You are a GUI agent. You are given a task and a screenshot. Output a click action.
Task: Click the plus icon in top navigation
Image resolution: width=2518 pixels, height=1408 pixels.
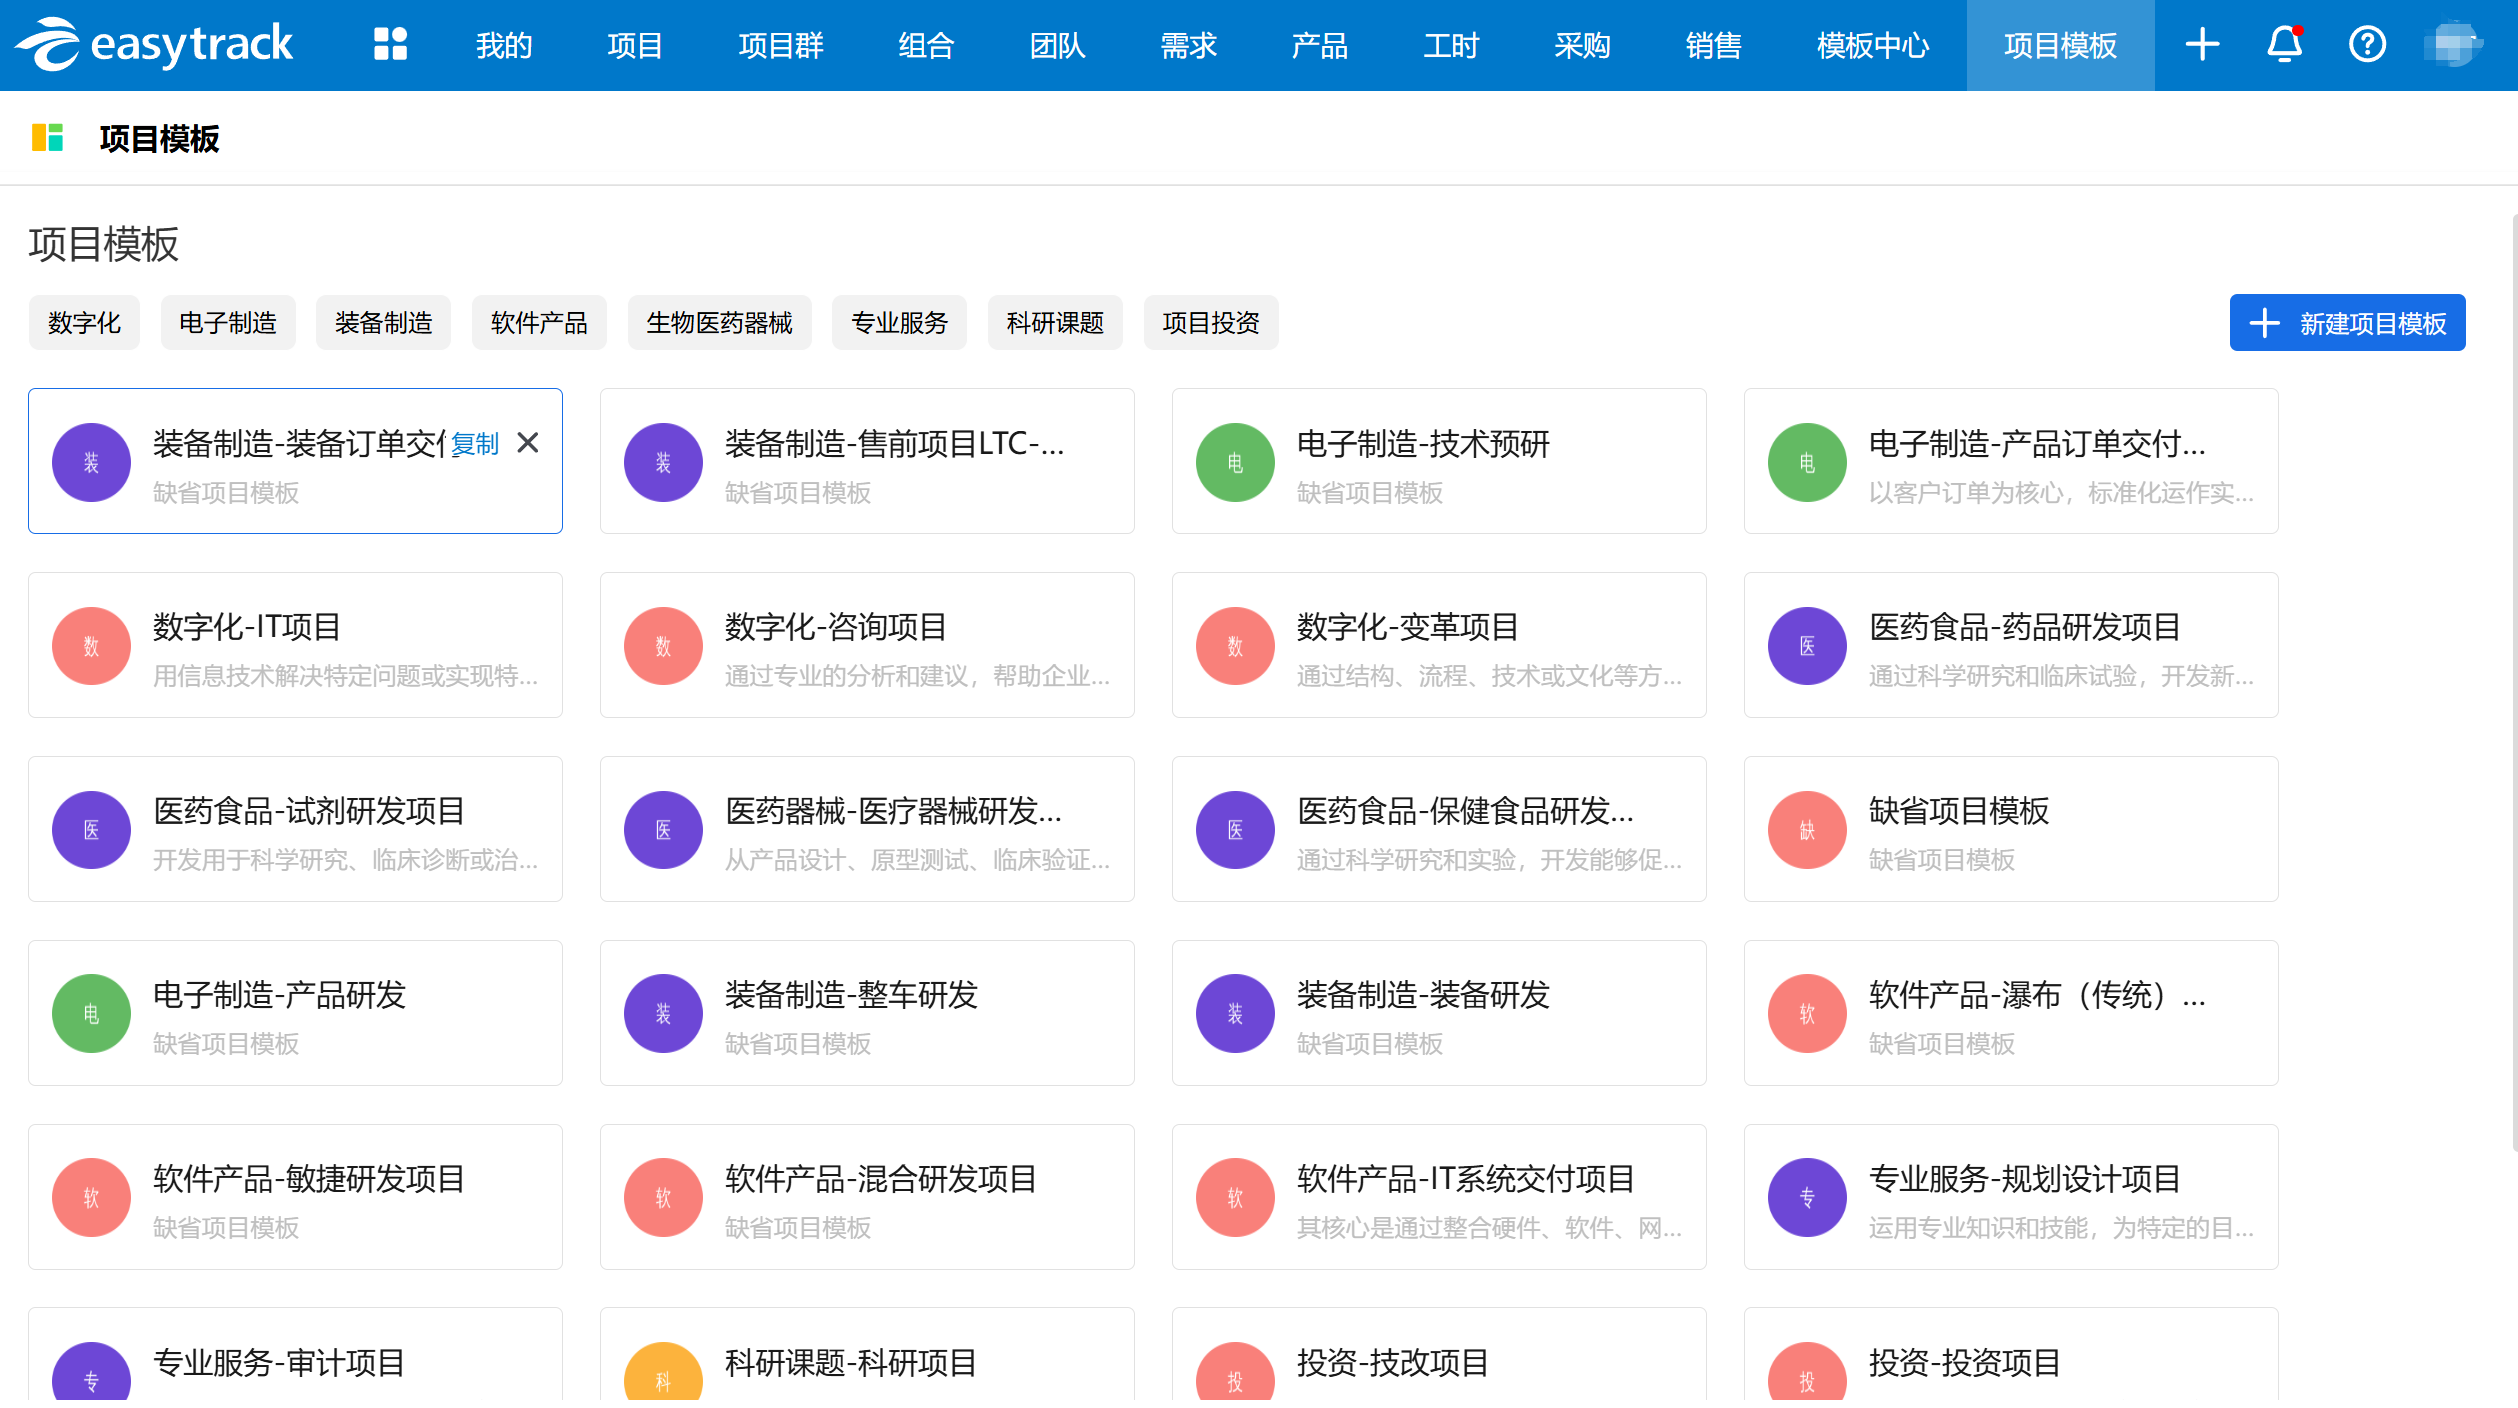[x=2202, y=44]
